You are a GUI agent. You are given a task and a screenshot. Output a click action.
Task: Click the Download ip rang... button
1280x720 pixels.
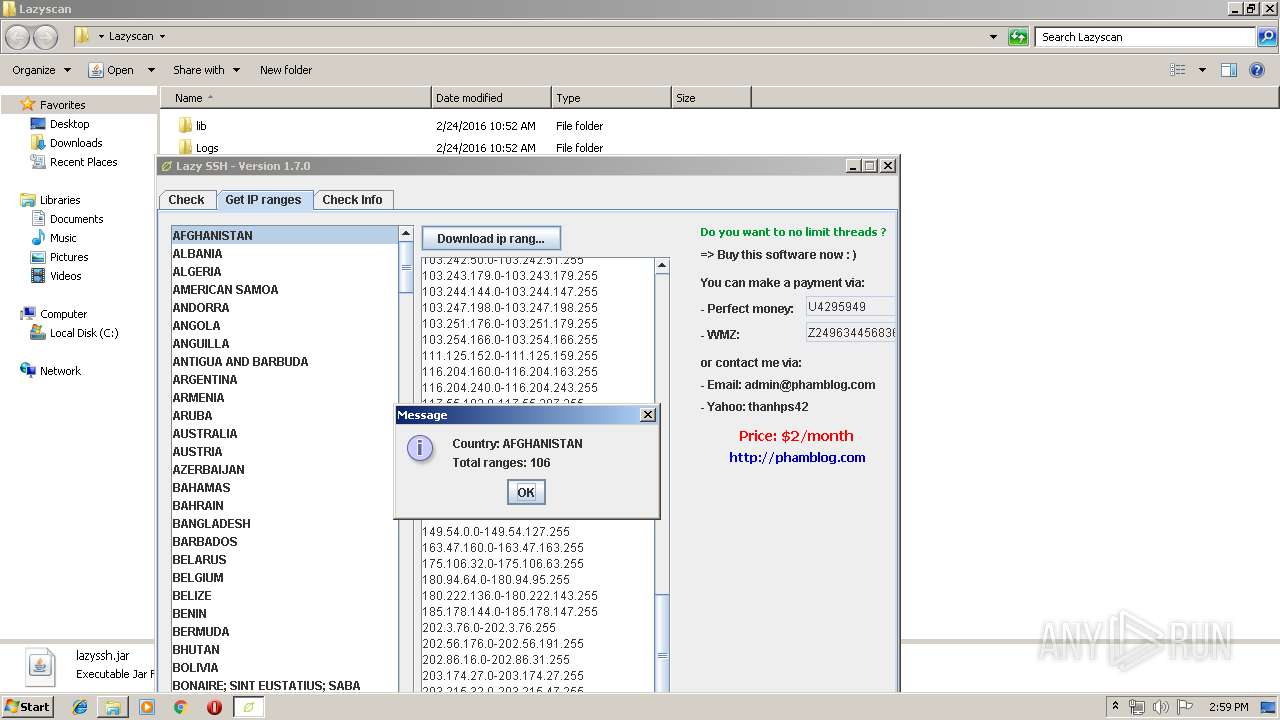(491, 238)
